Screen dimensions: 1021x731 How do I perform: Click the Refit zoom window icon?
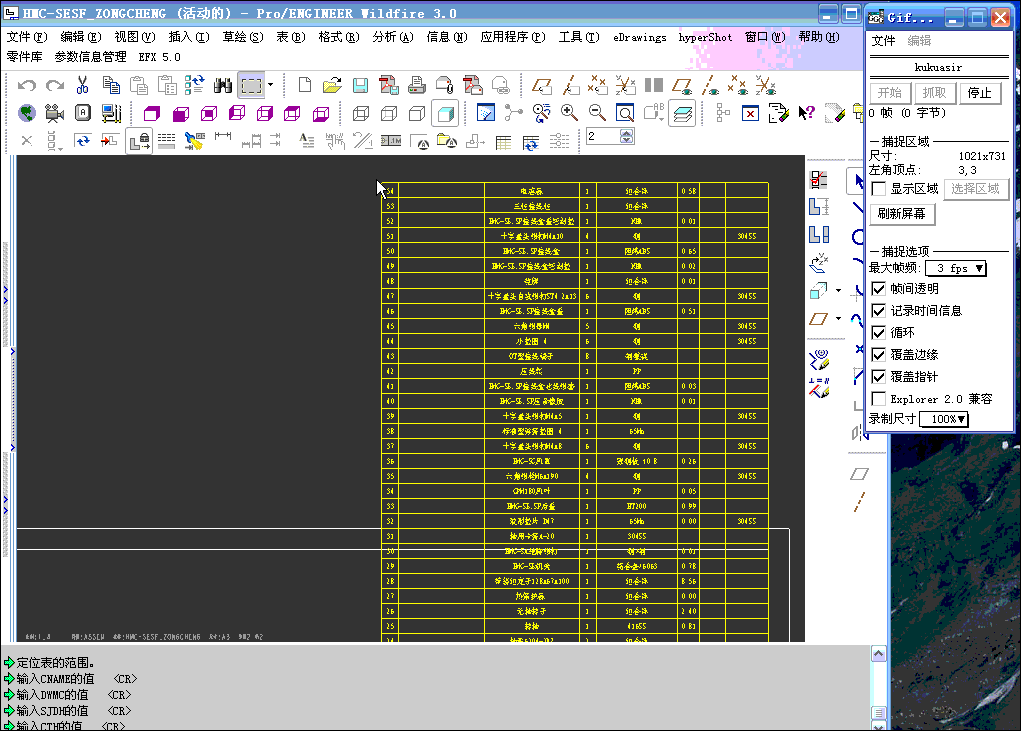click(625, 113)
